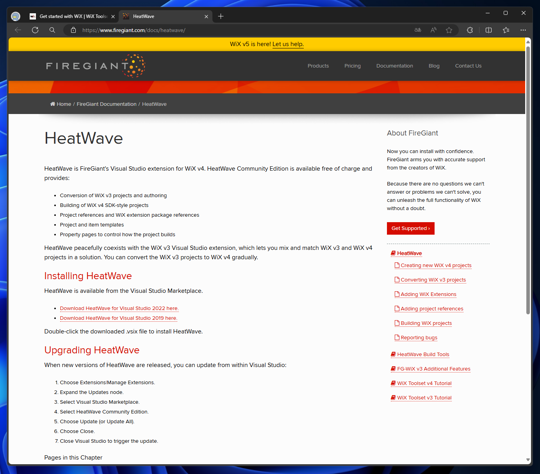Open the browser profile avatar menu
Screen dimensions: 540x474
tap(15, 16)
